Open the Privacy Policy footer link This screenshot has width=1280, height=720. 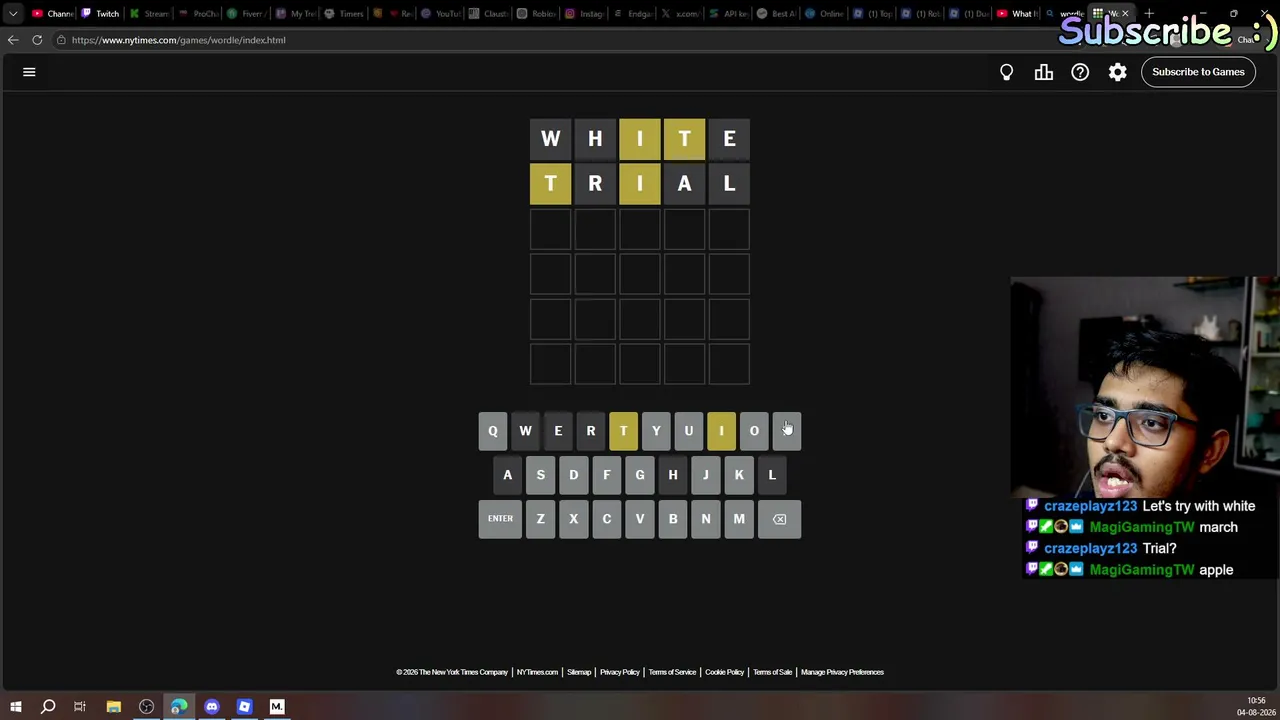point(620,672)
